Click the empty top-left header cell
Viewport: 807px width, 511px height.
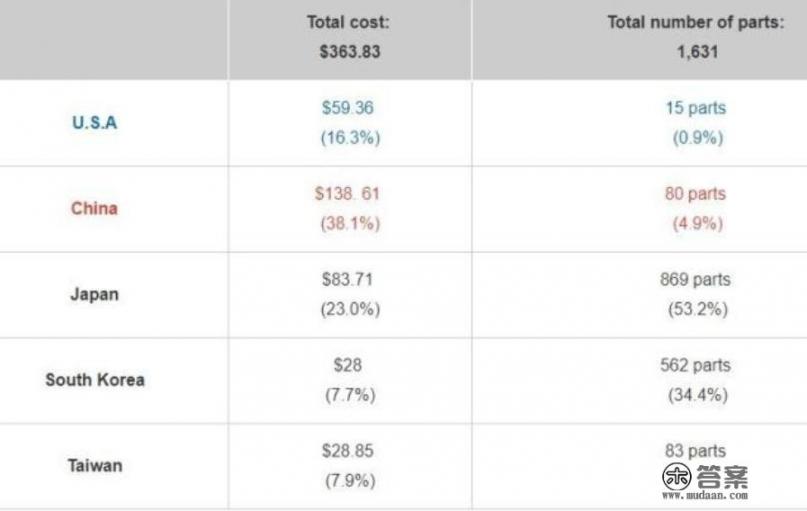tap(113, 38)
